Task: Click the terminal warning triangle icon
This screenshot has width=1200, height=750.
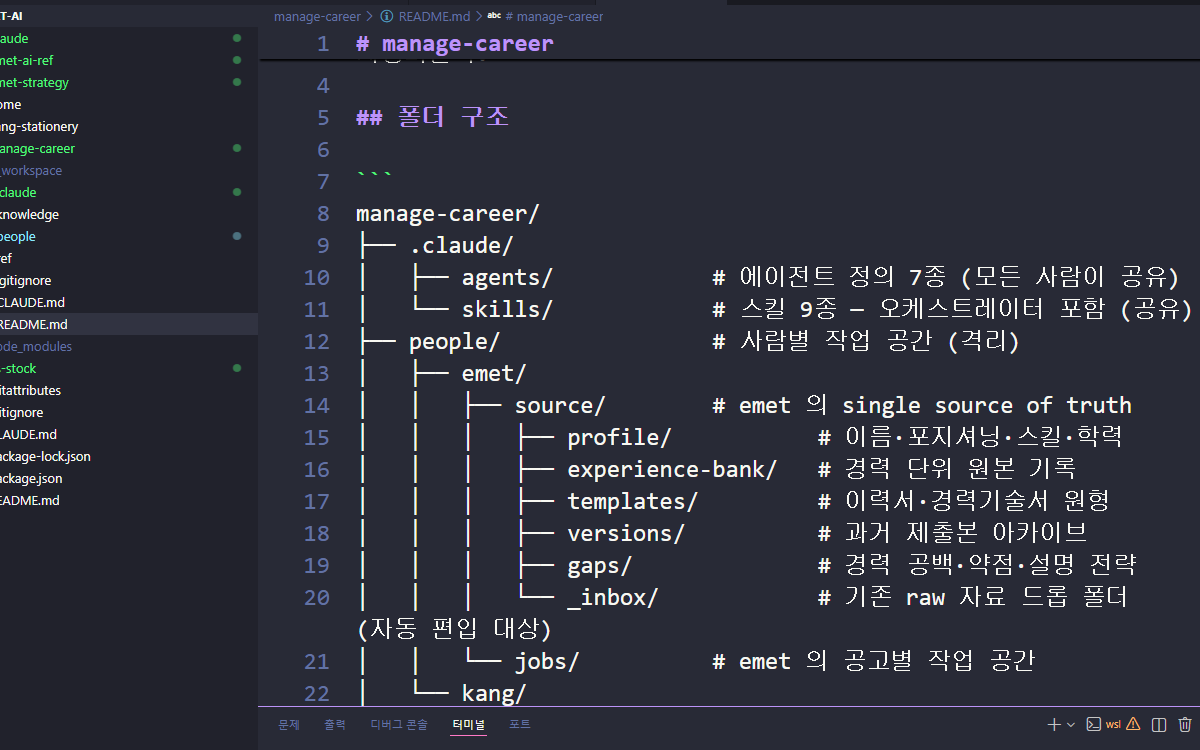Action: point(1133,724)
